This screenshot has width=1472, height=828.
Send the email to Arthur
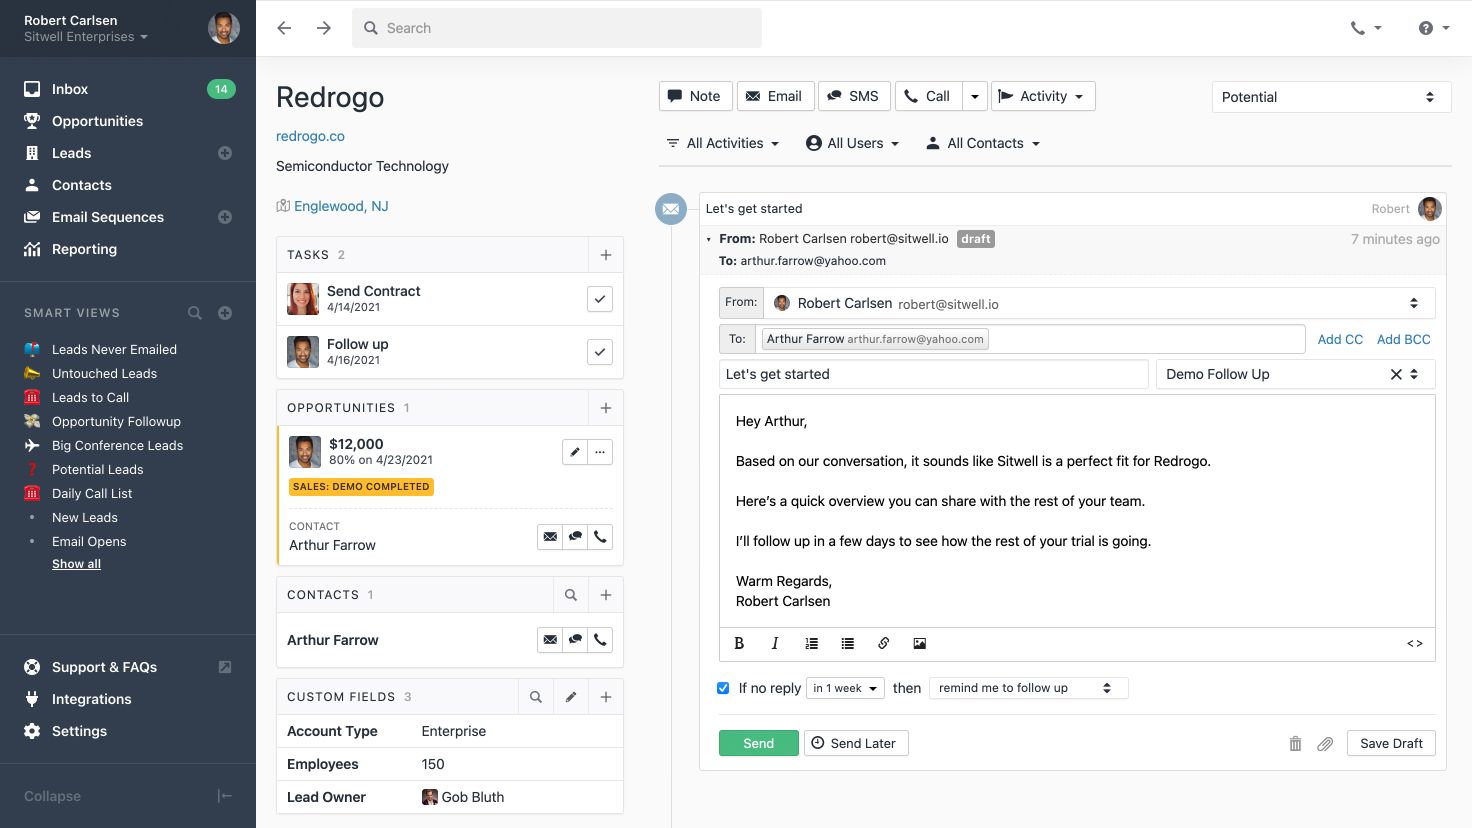(x=758, y=743)
